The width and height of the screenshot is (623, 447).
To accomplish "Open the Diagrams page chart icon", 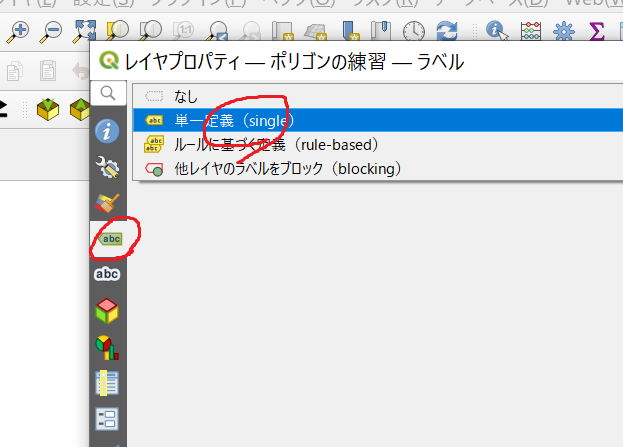I will pyautogui.click(x=107, y=348).
